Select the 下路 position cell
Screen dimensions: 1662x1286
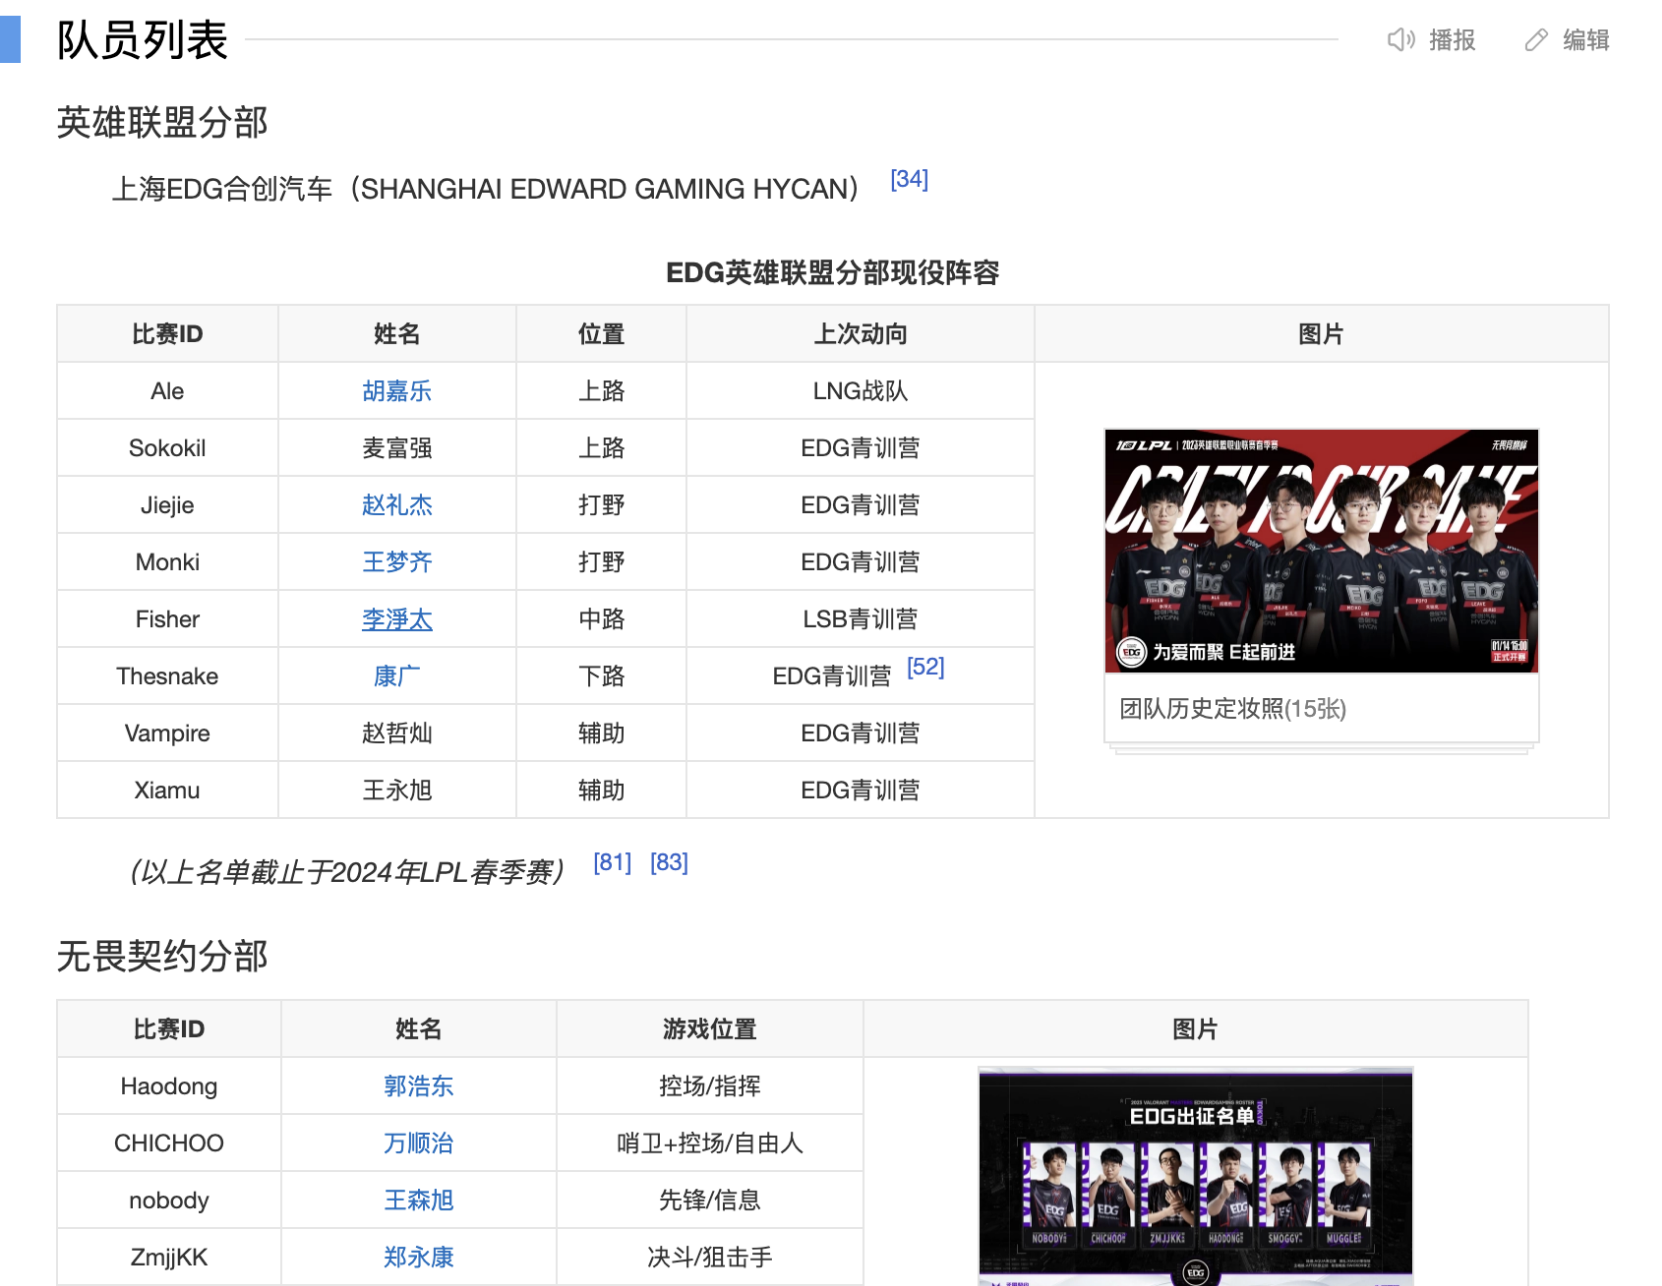601,676
